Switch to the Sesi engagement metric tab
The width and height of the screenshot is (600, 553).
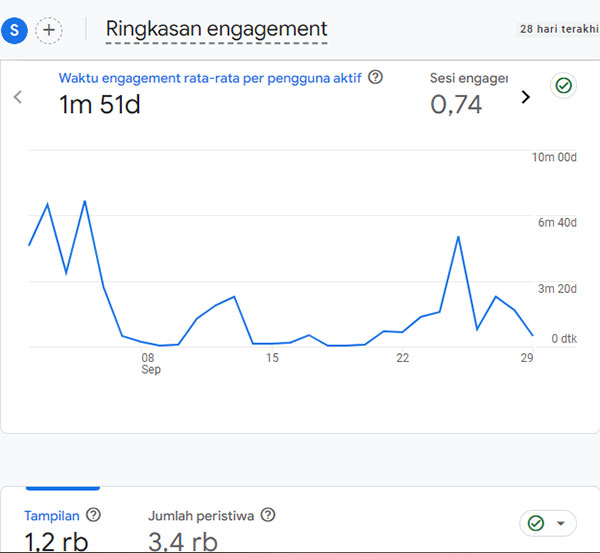[x=469, y=77]
